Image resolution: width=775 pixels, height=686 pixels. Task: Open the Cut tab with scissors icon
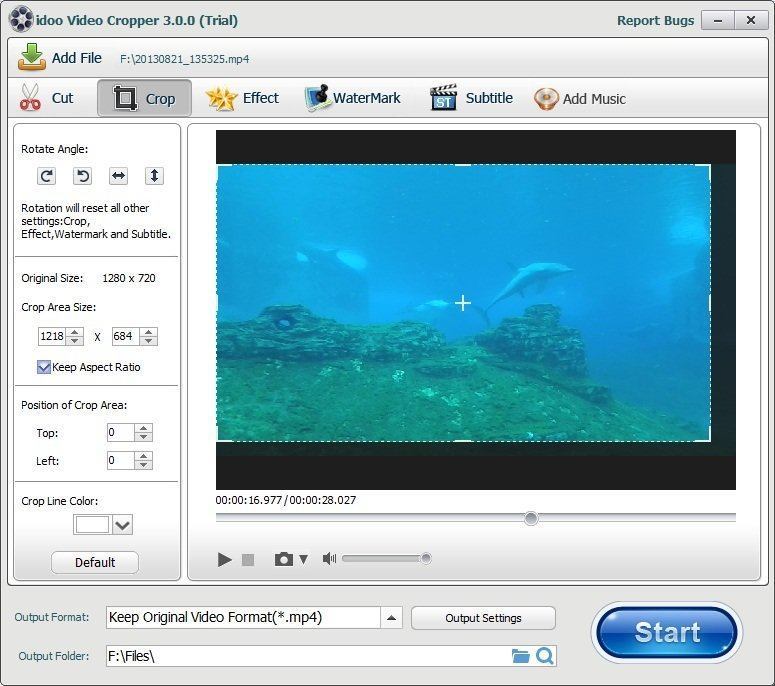pos(46,98)
